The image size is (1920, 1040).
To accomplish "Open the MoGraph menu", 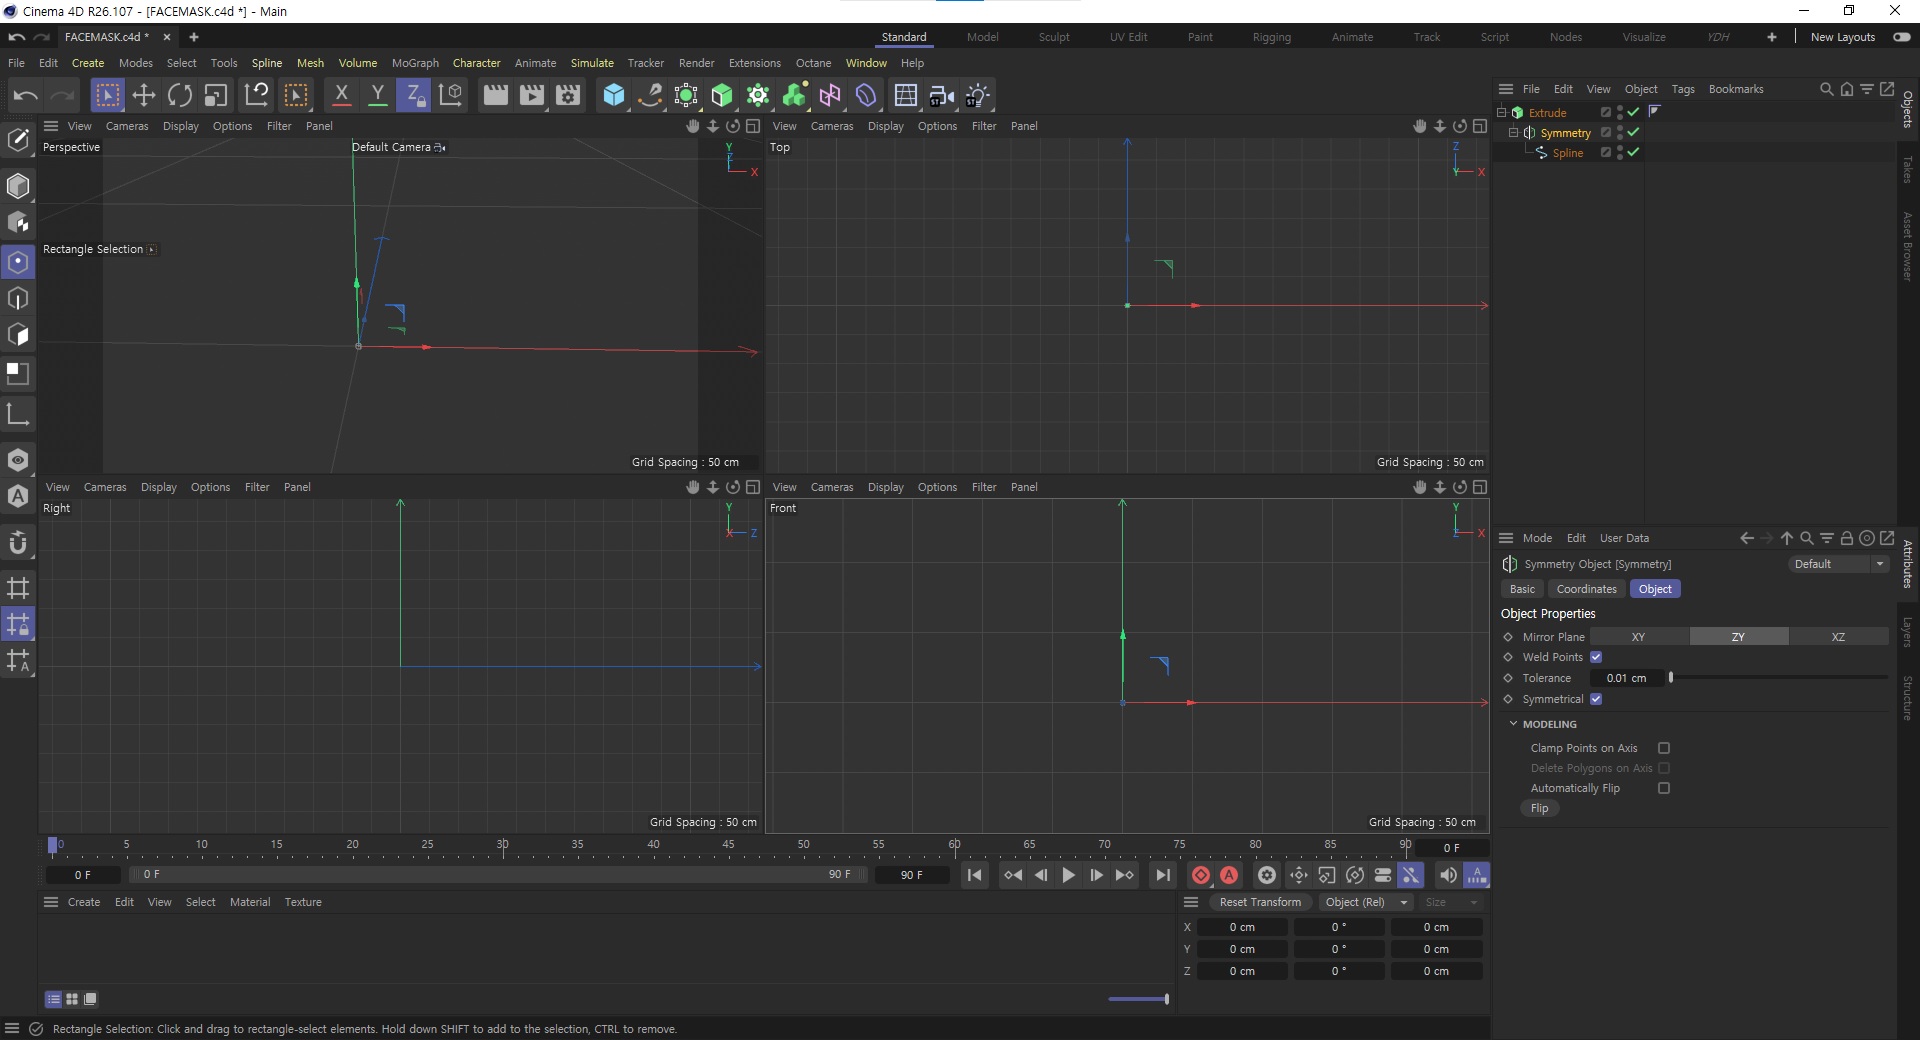I will coord(415,63).
